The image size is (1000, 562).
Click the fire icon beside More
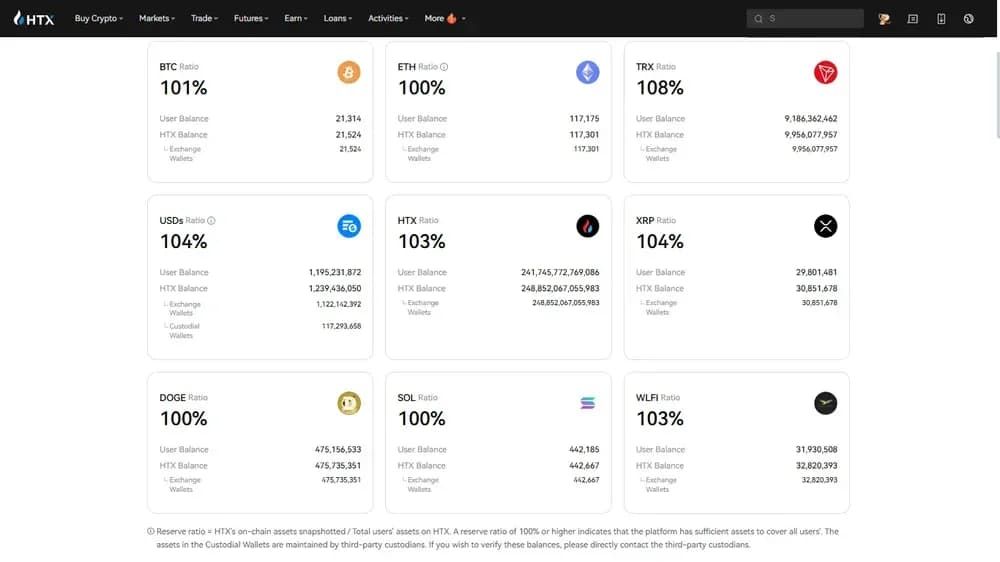point(452,18)
